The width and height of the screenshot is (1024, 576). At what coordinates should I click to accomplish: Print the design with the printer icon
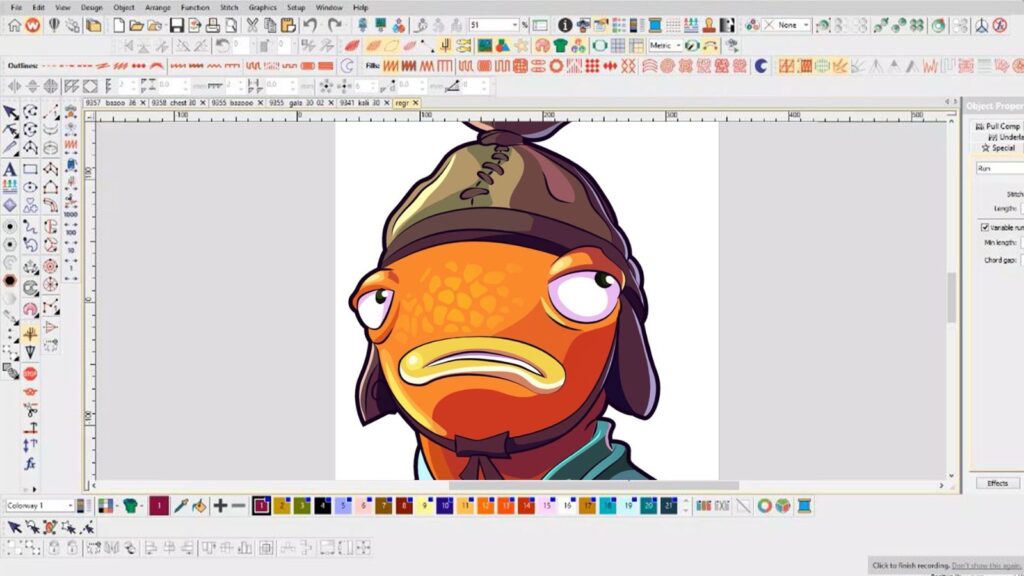pos(212,25)
